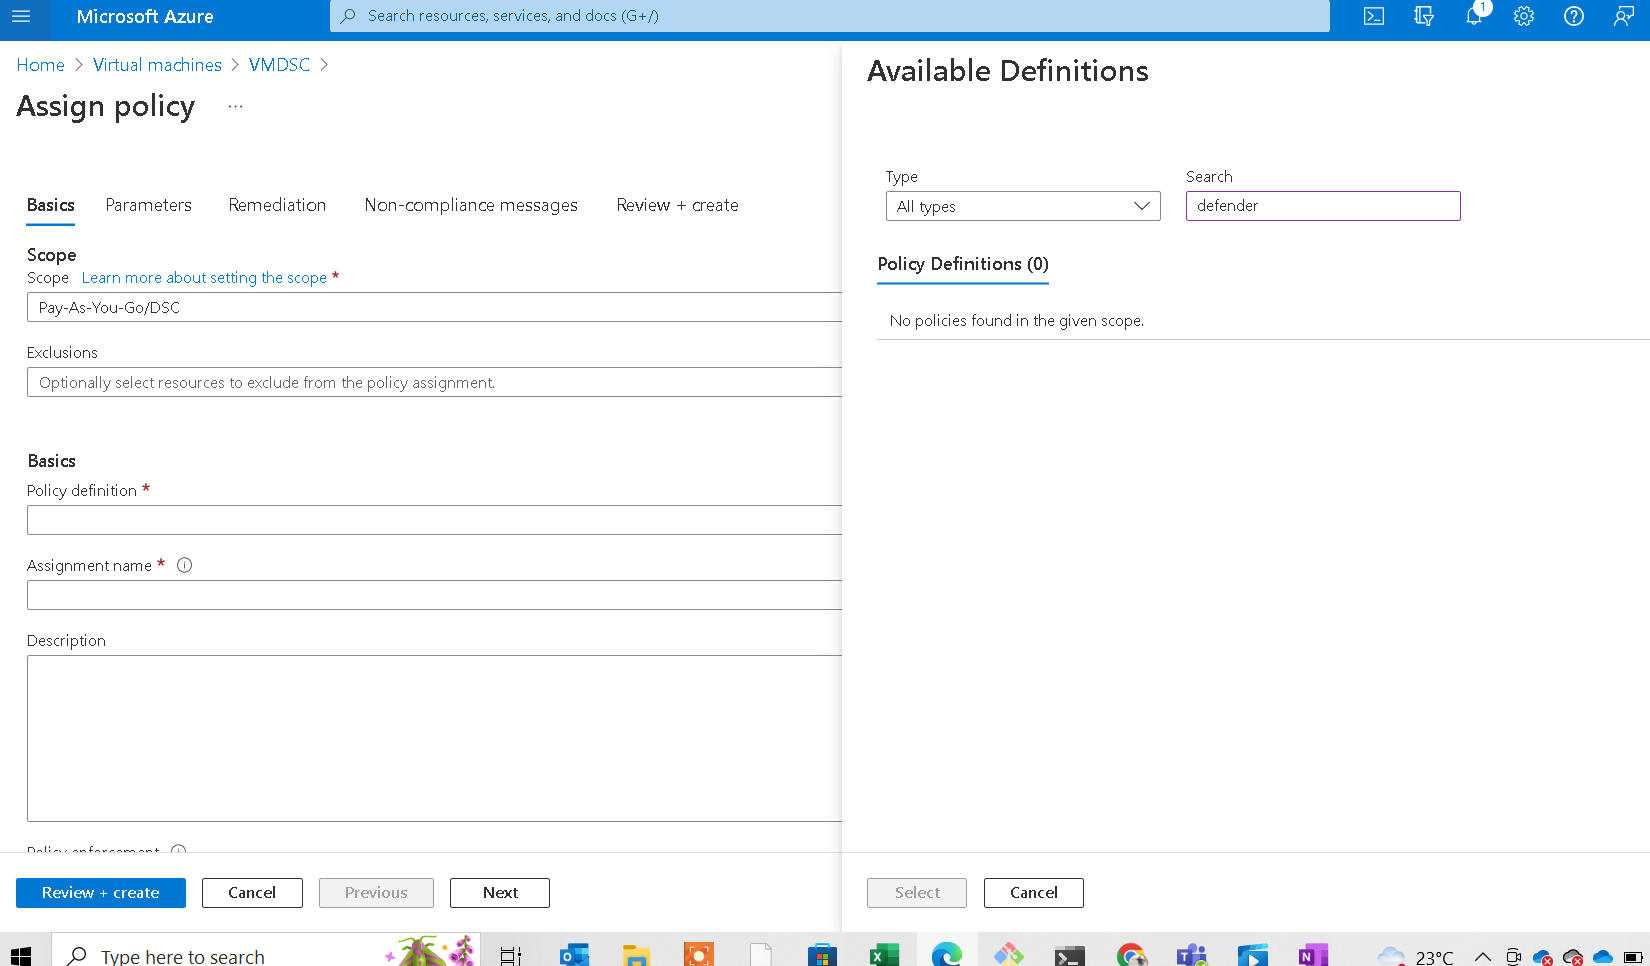Image resolution: width=1650 pixels, height=966 pixels.
Task: Click the 'No policies found in the given scope.' text
Action: tap(1017, 321)
